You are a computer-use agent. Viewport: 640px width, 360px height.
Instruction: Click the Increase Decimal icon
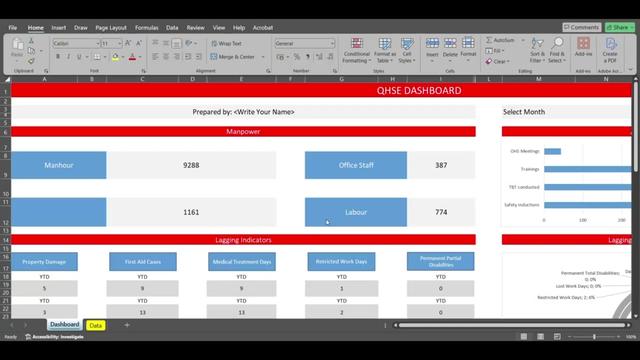pyautogui.click(x=319, y=57)
